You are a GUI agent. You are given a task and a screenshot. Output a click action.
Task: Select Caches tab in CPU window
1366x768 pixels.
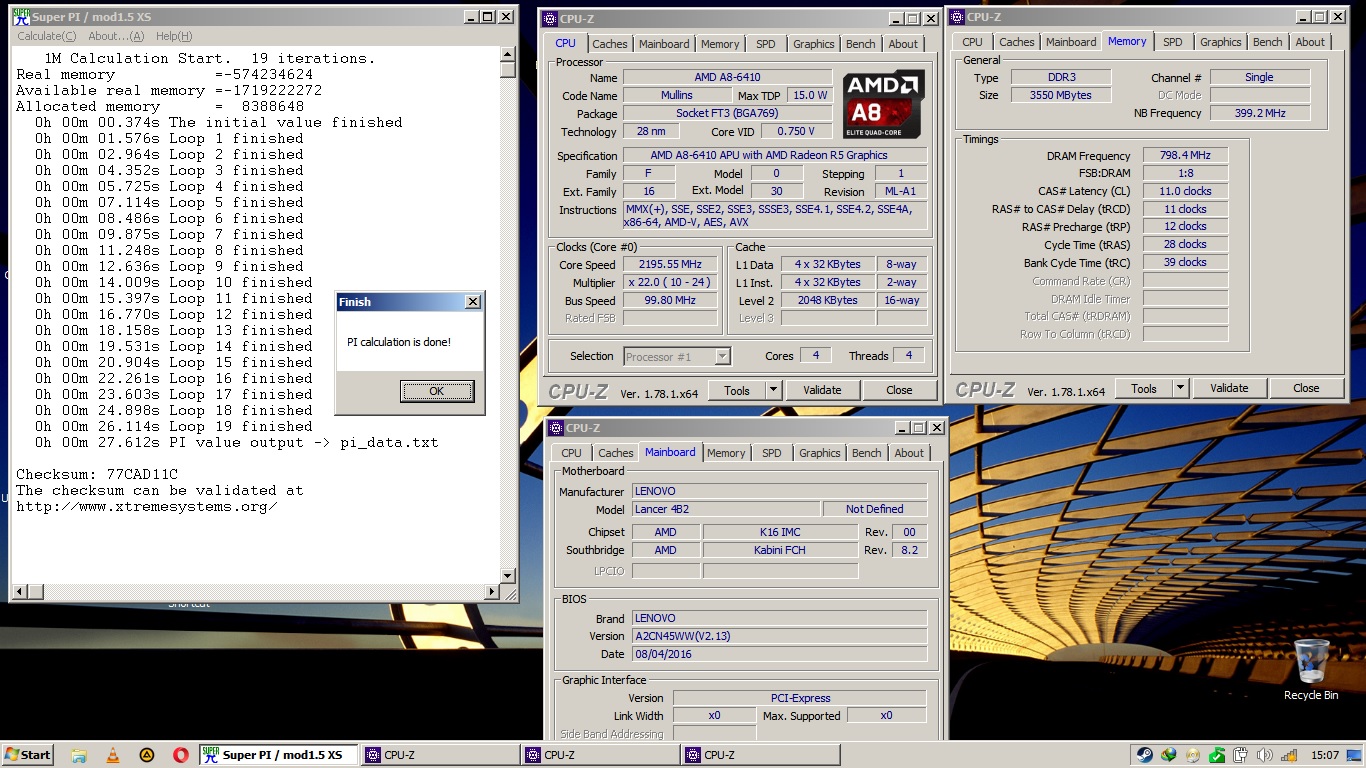[609, 44]
